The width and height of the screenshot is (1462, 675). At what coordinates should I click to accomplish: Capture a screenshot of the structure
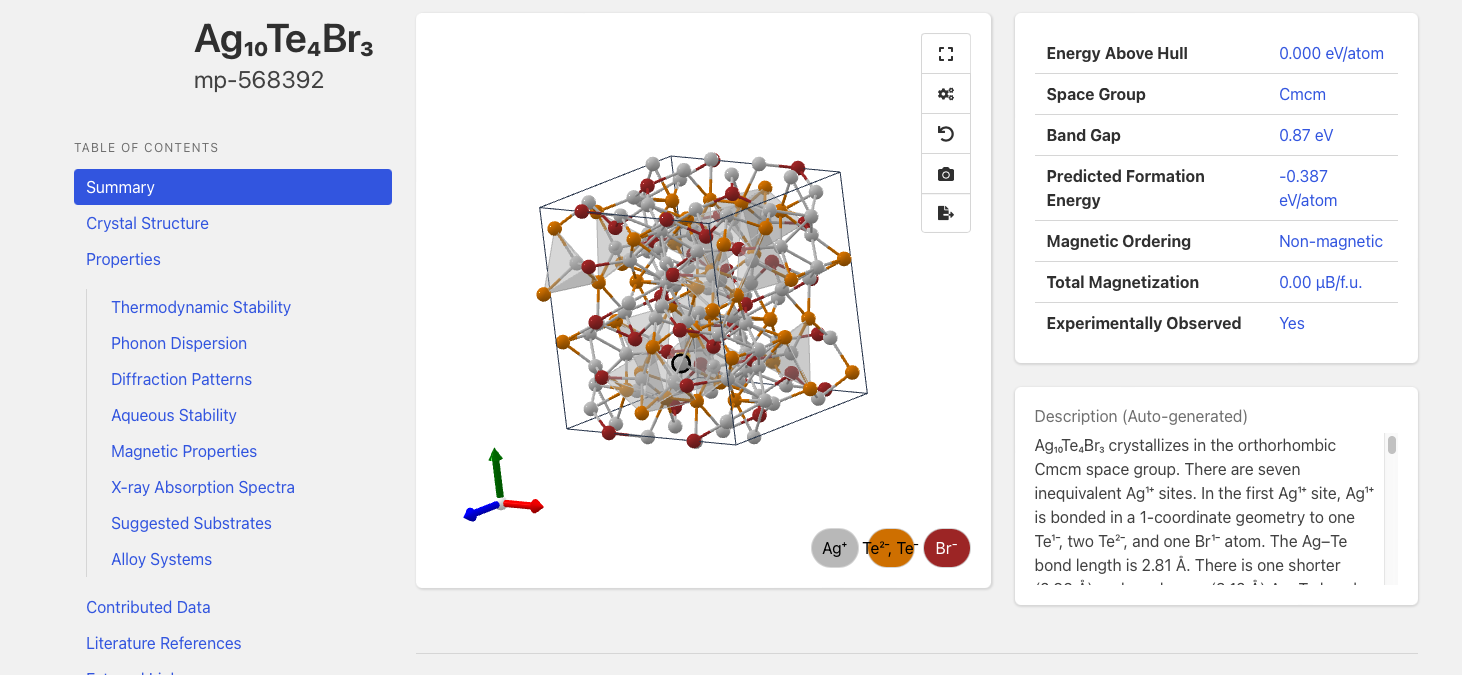click(945, 173)
